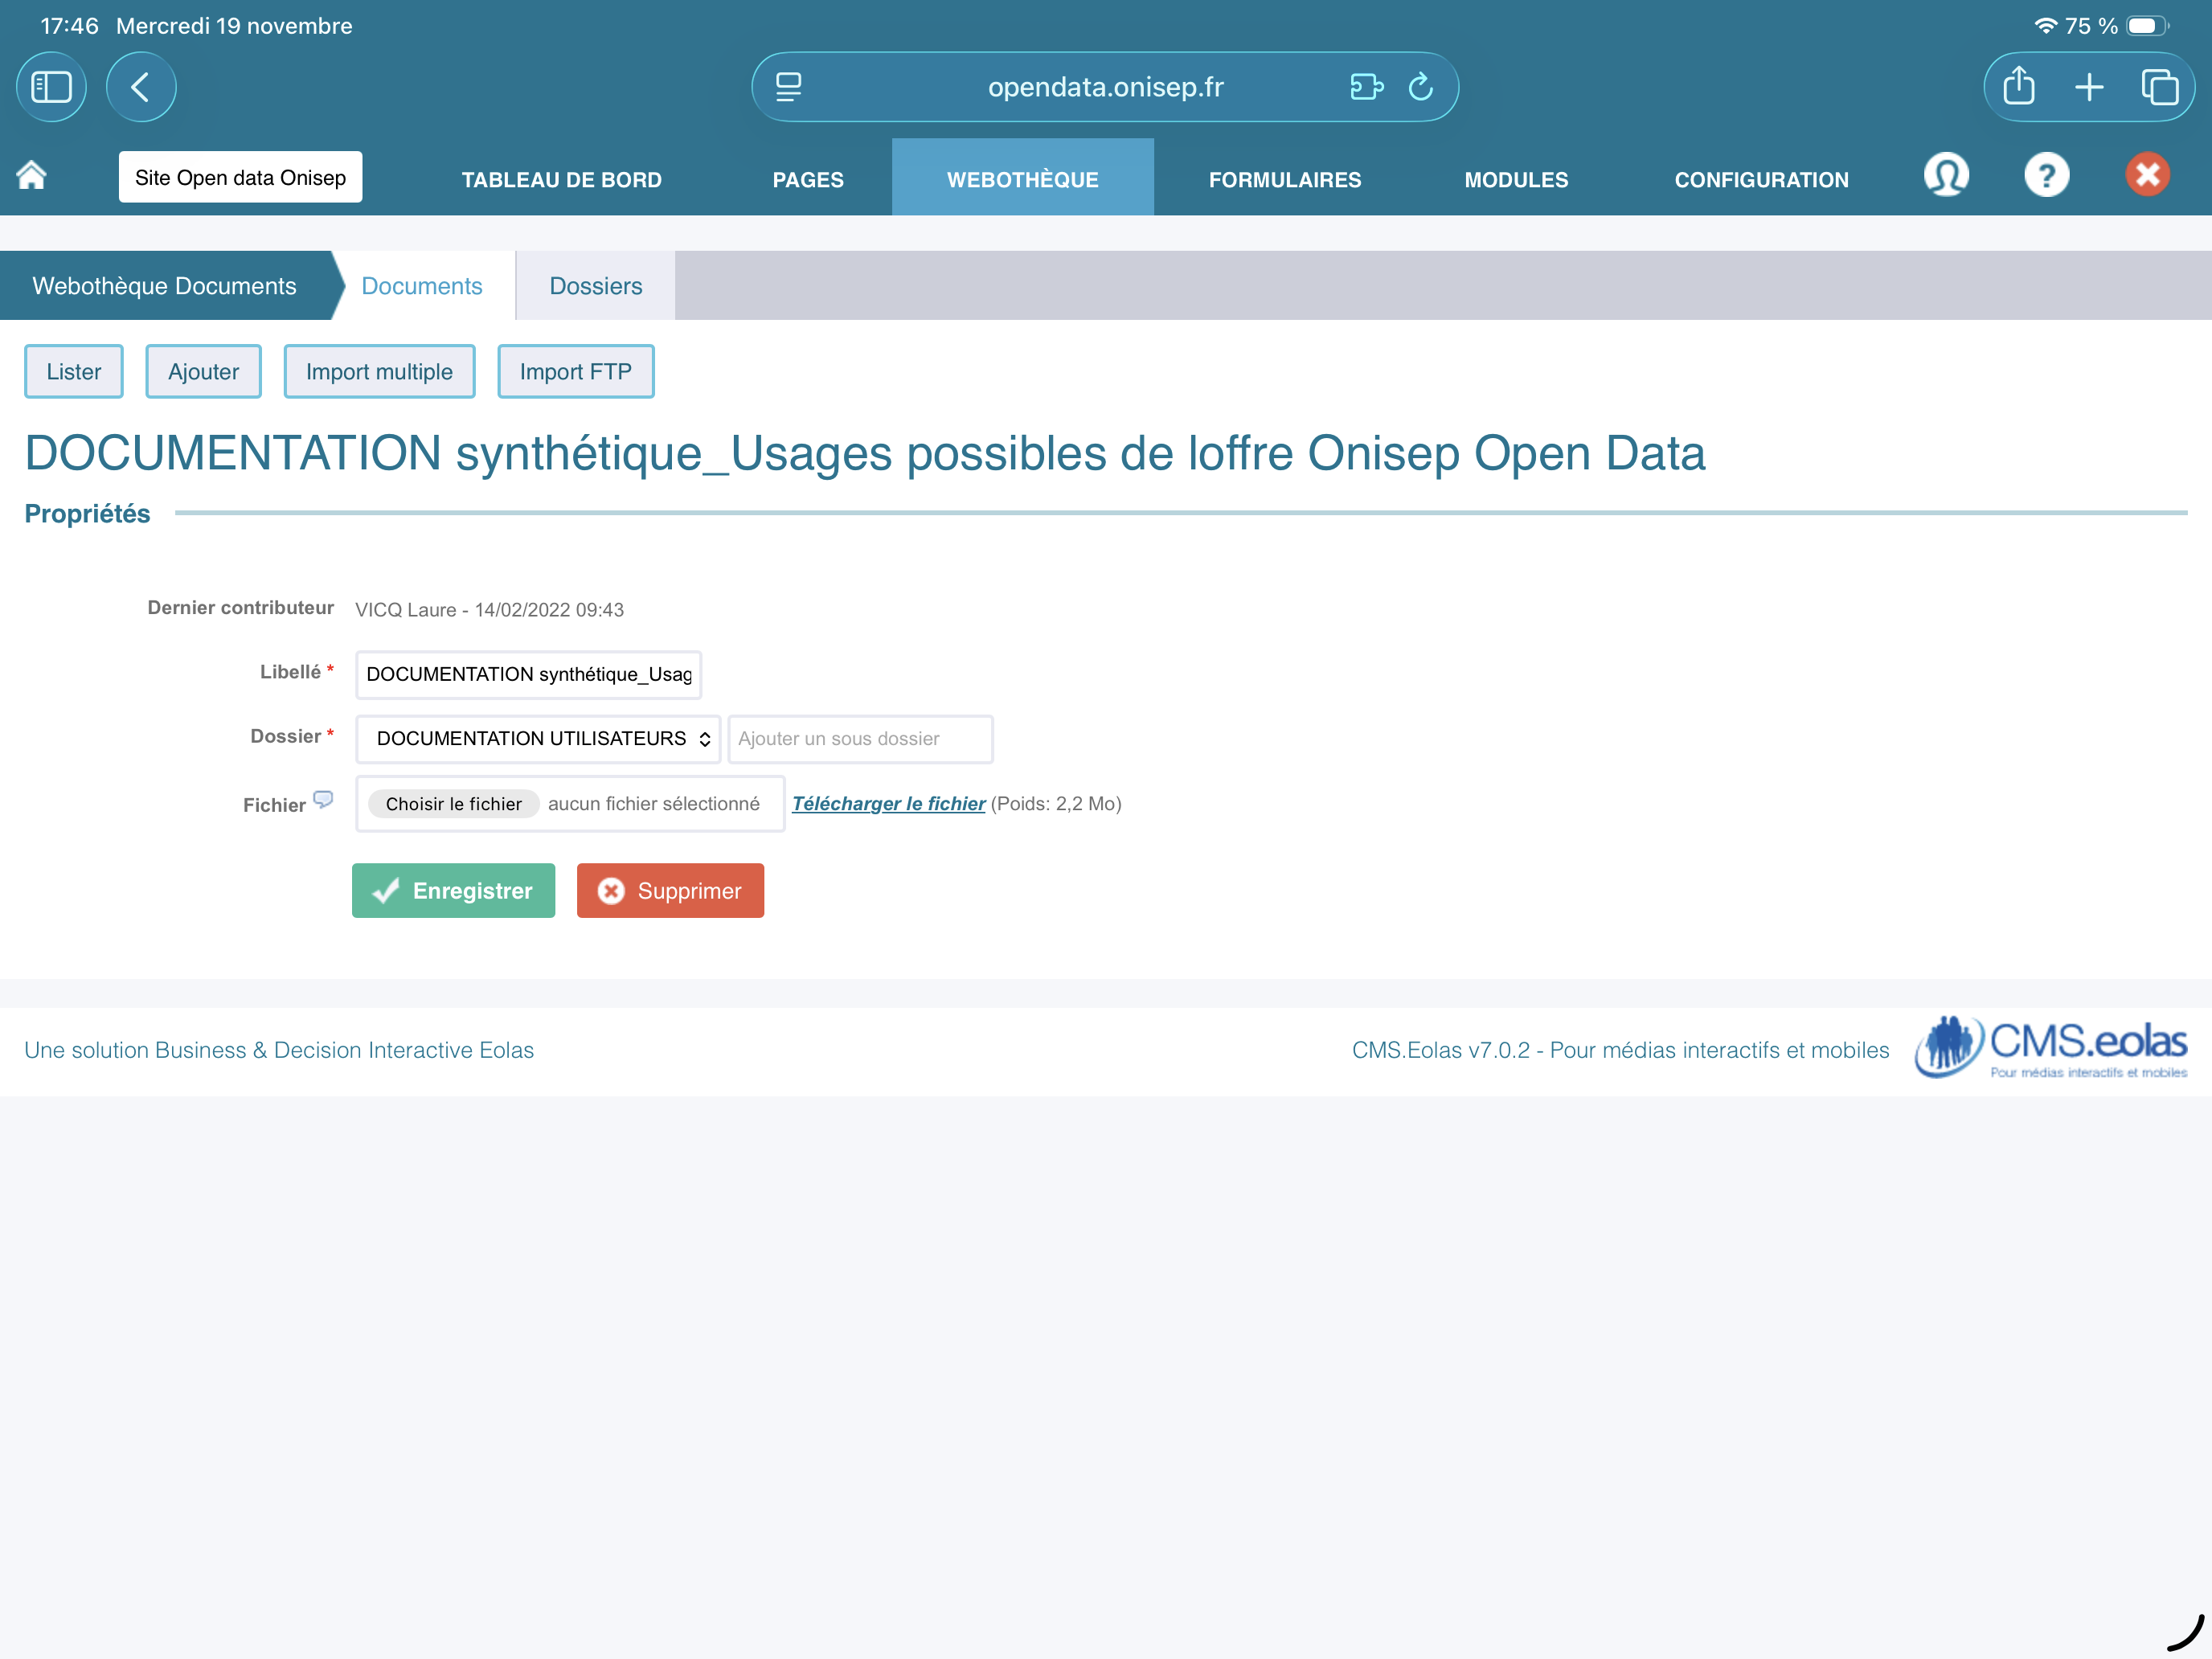2212x1659 pixels.
Task: Click the Libellé text field
Action: (x=528, y=675)
